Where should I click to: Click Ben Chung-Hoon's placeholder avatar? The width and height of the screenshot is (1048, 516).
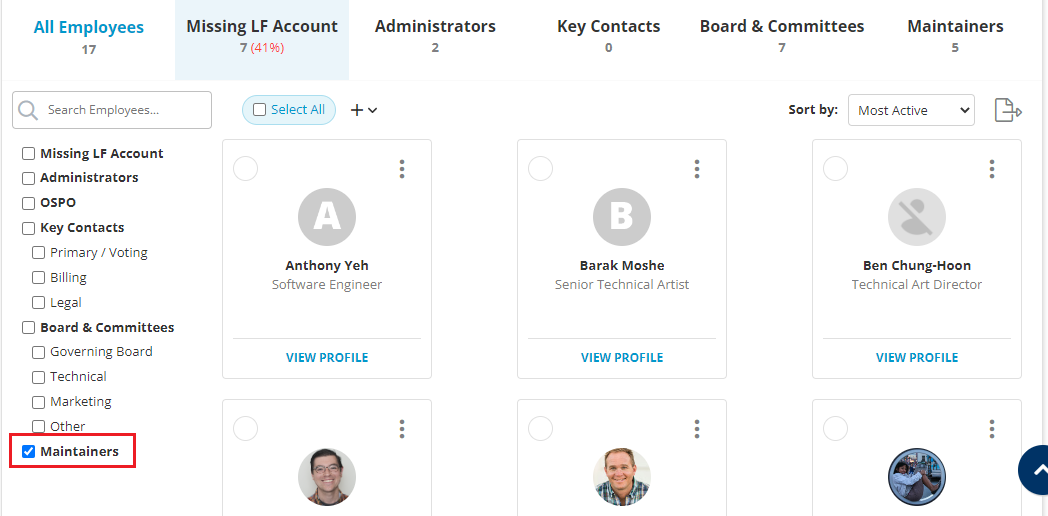tap(917, 217)
